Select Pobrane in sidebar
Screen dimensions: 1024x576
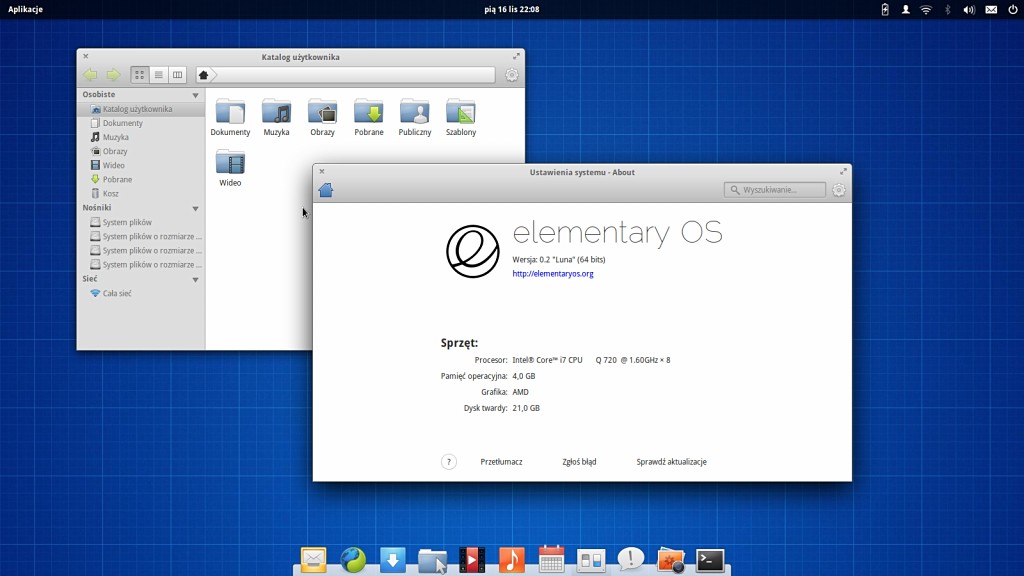click(x=140, y=179)
